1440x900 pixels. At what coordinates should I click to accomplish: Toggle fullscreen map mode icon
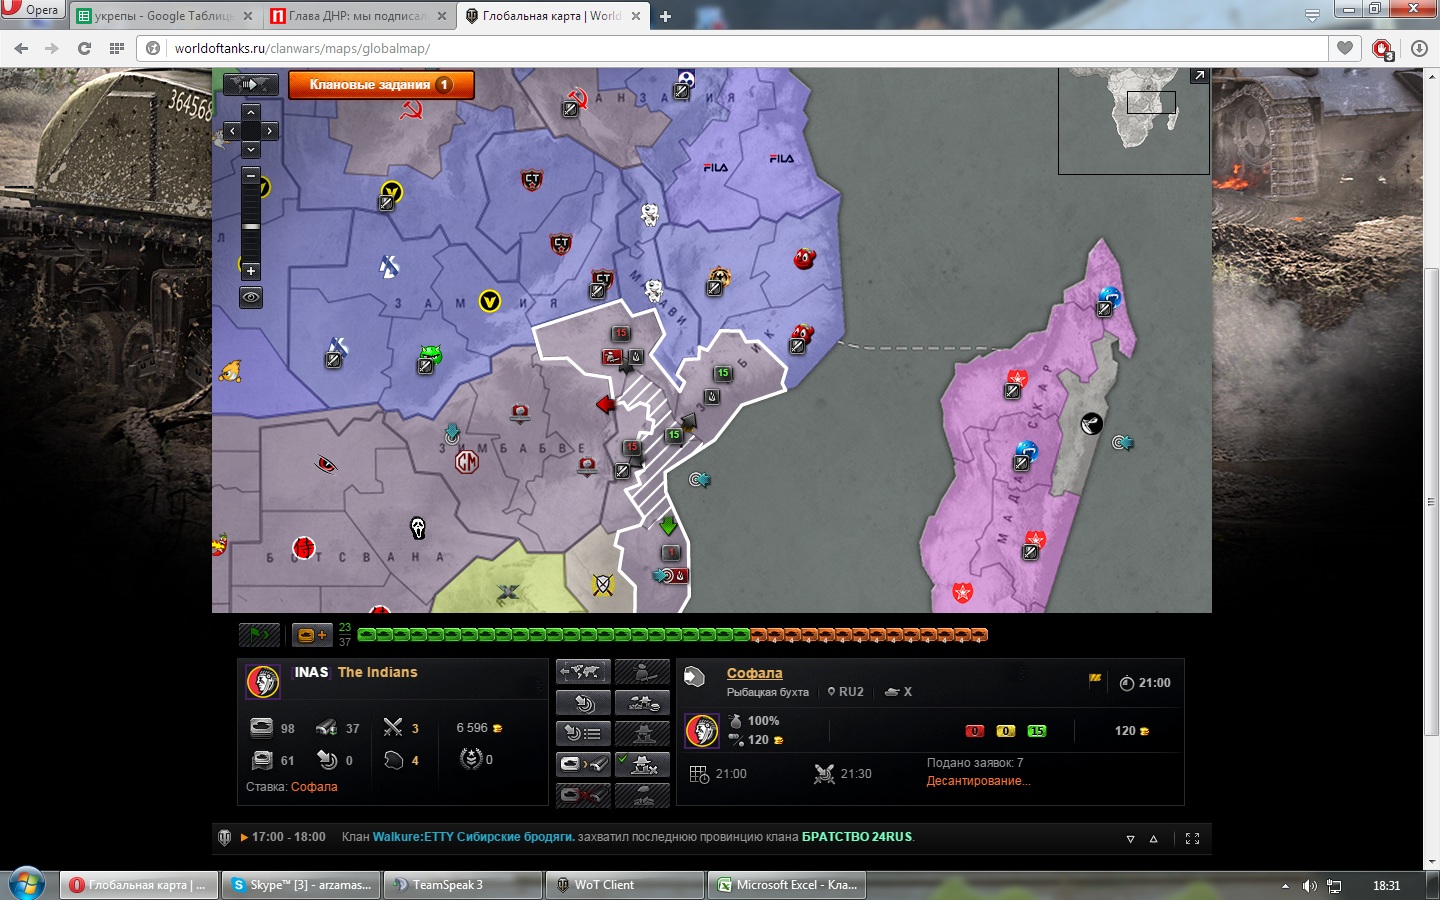pos(1192,839)
